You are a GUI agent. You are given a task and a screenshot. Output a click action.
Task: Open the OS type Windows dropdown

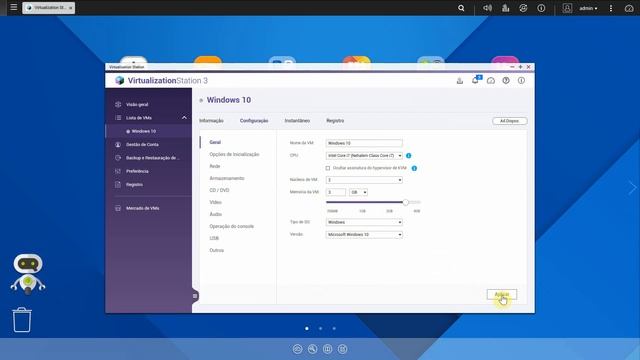click(x=364, y=222)
